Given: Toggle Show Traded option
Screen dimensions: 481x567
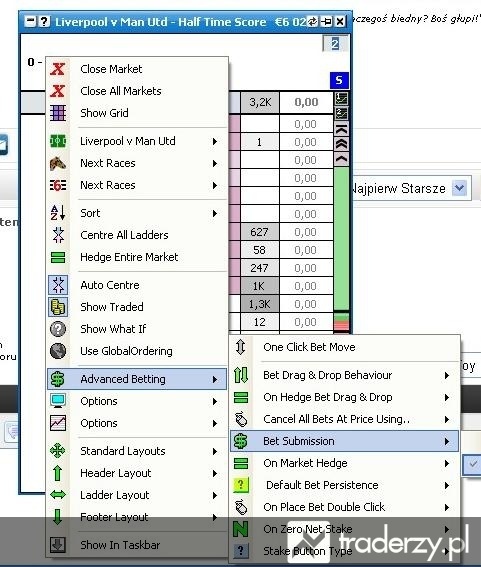Looking at the screenshot, I should point(137,307).
